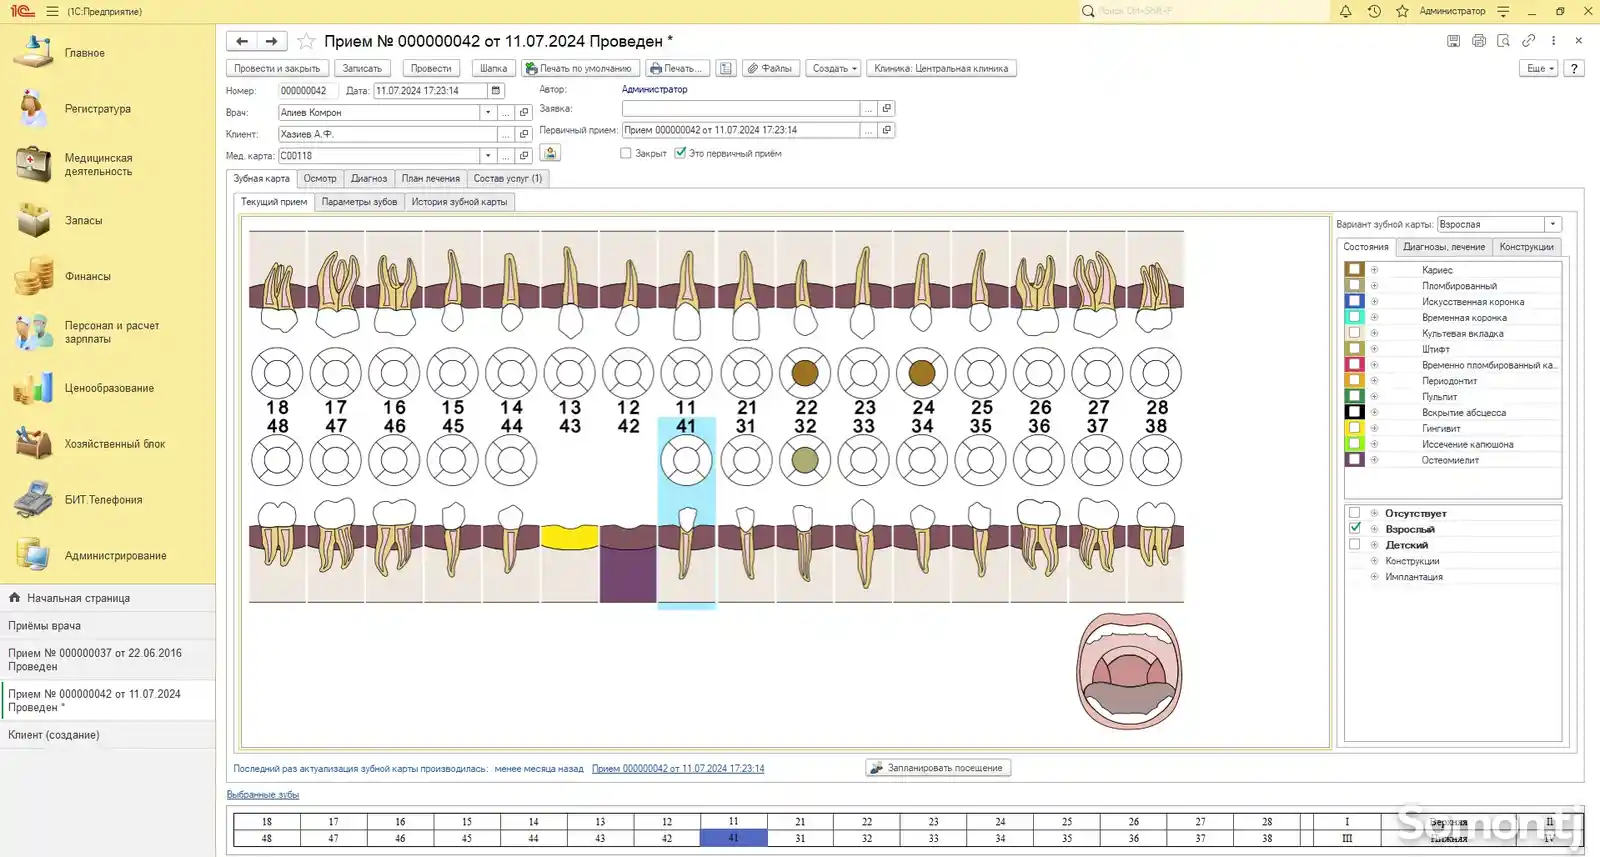Open the Медицинская деятельность section icon
Viewport: 1600px width, 857px height.
[33, 164]
